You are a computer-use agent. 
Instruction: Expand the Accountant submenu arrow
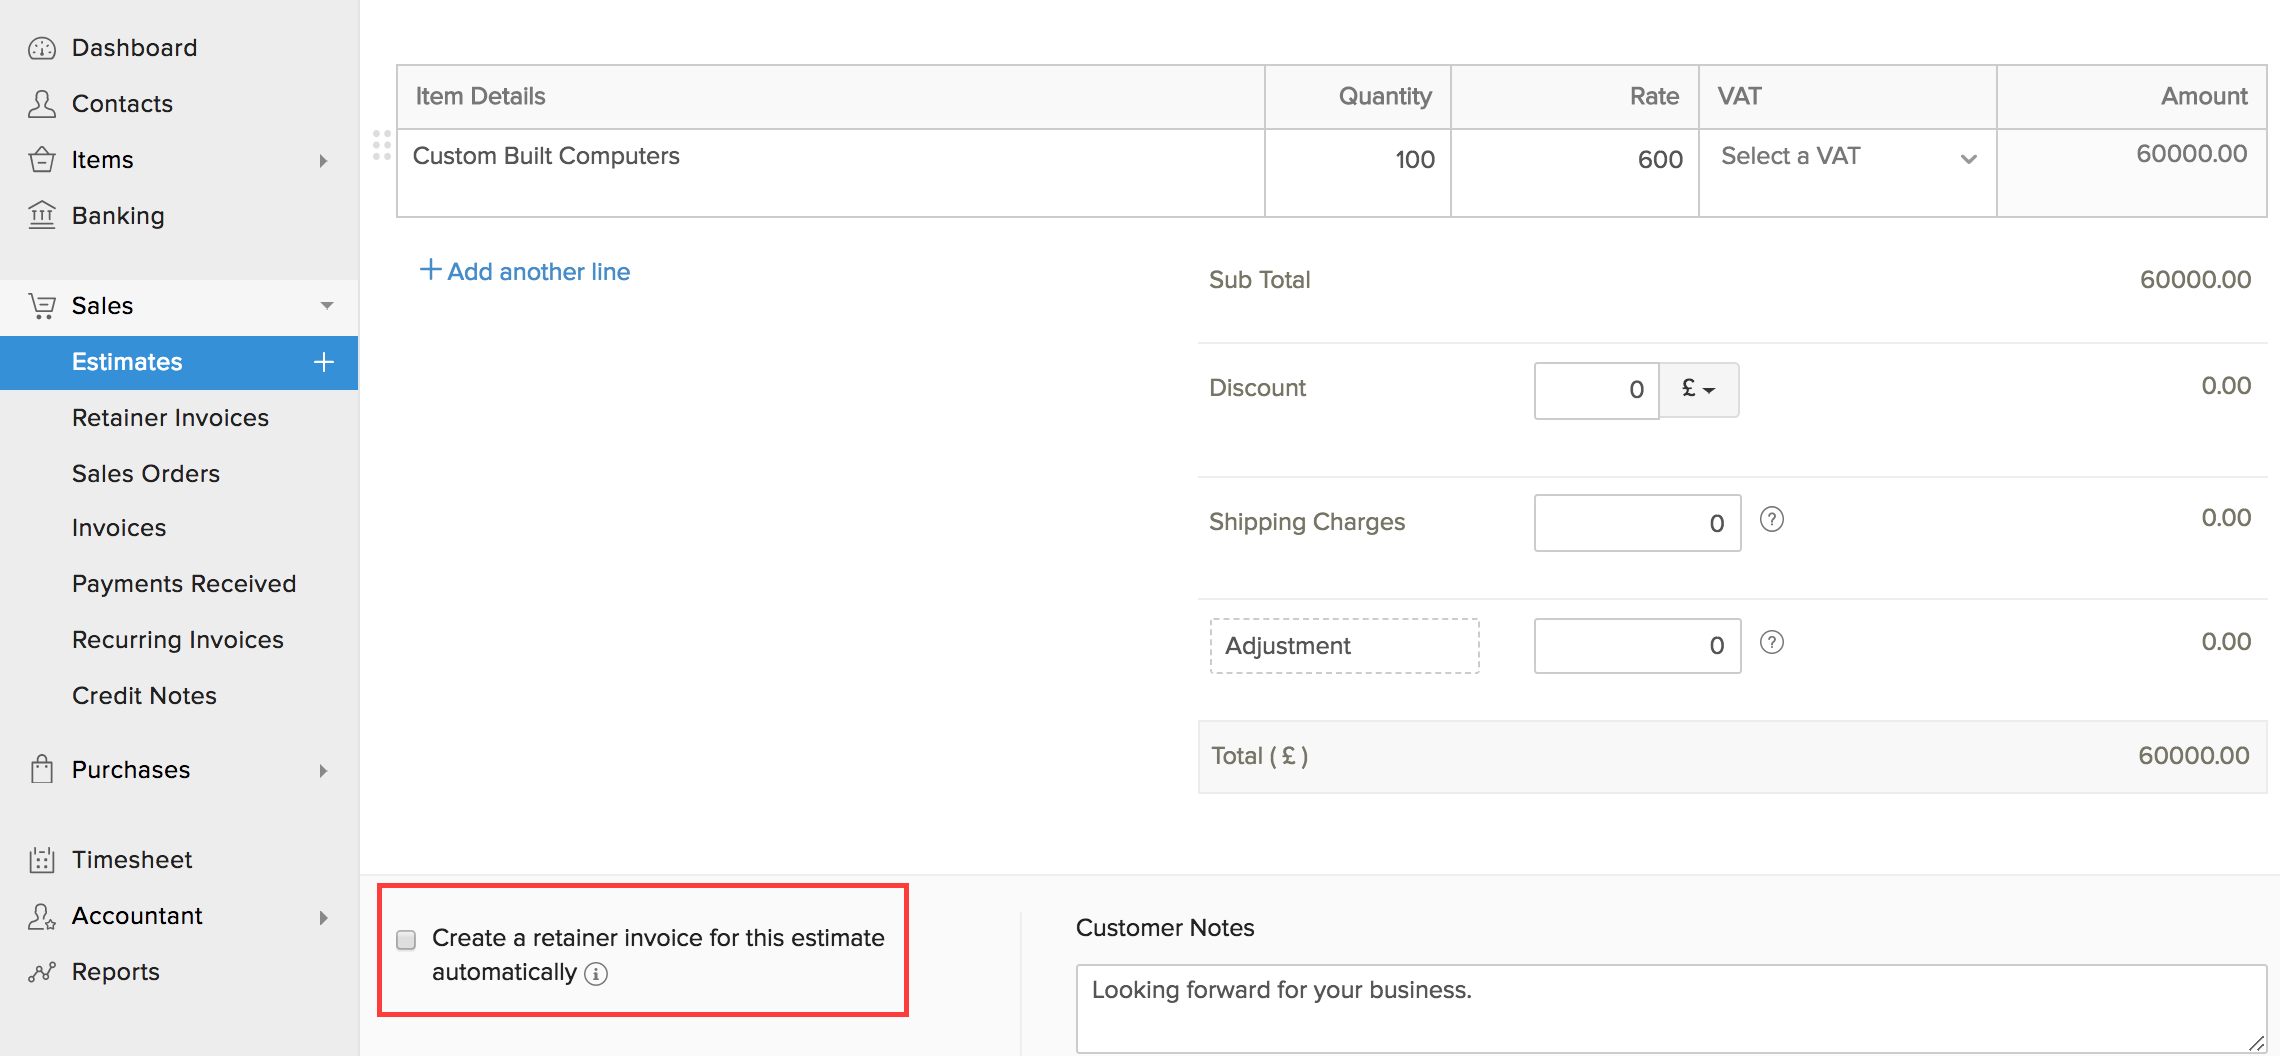323,918
